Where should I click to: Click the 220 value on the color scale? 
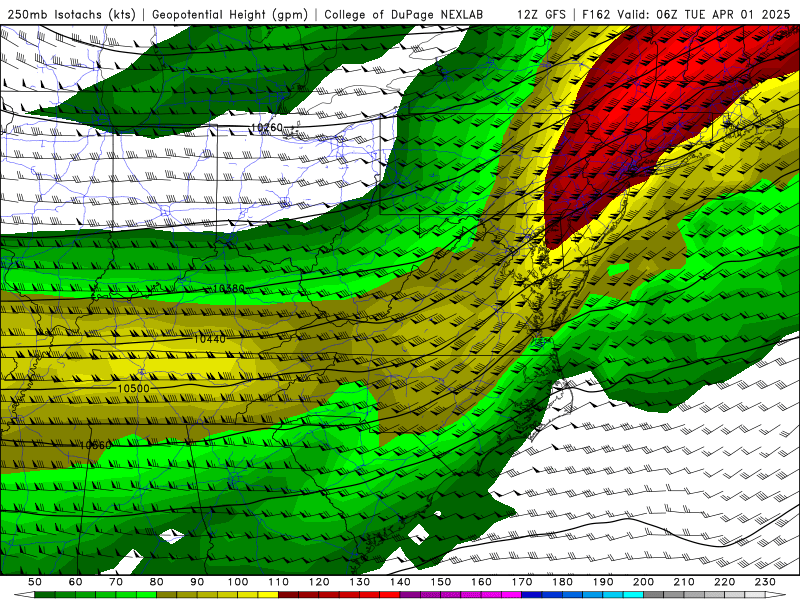point(725,582)
